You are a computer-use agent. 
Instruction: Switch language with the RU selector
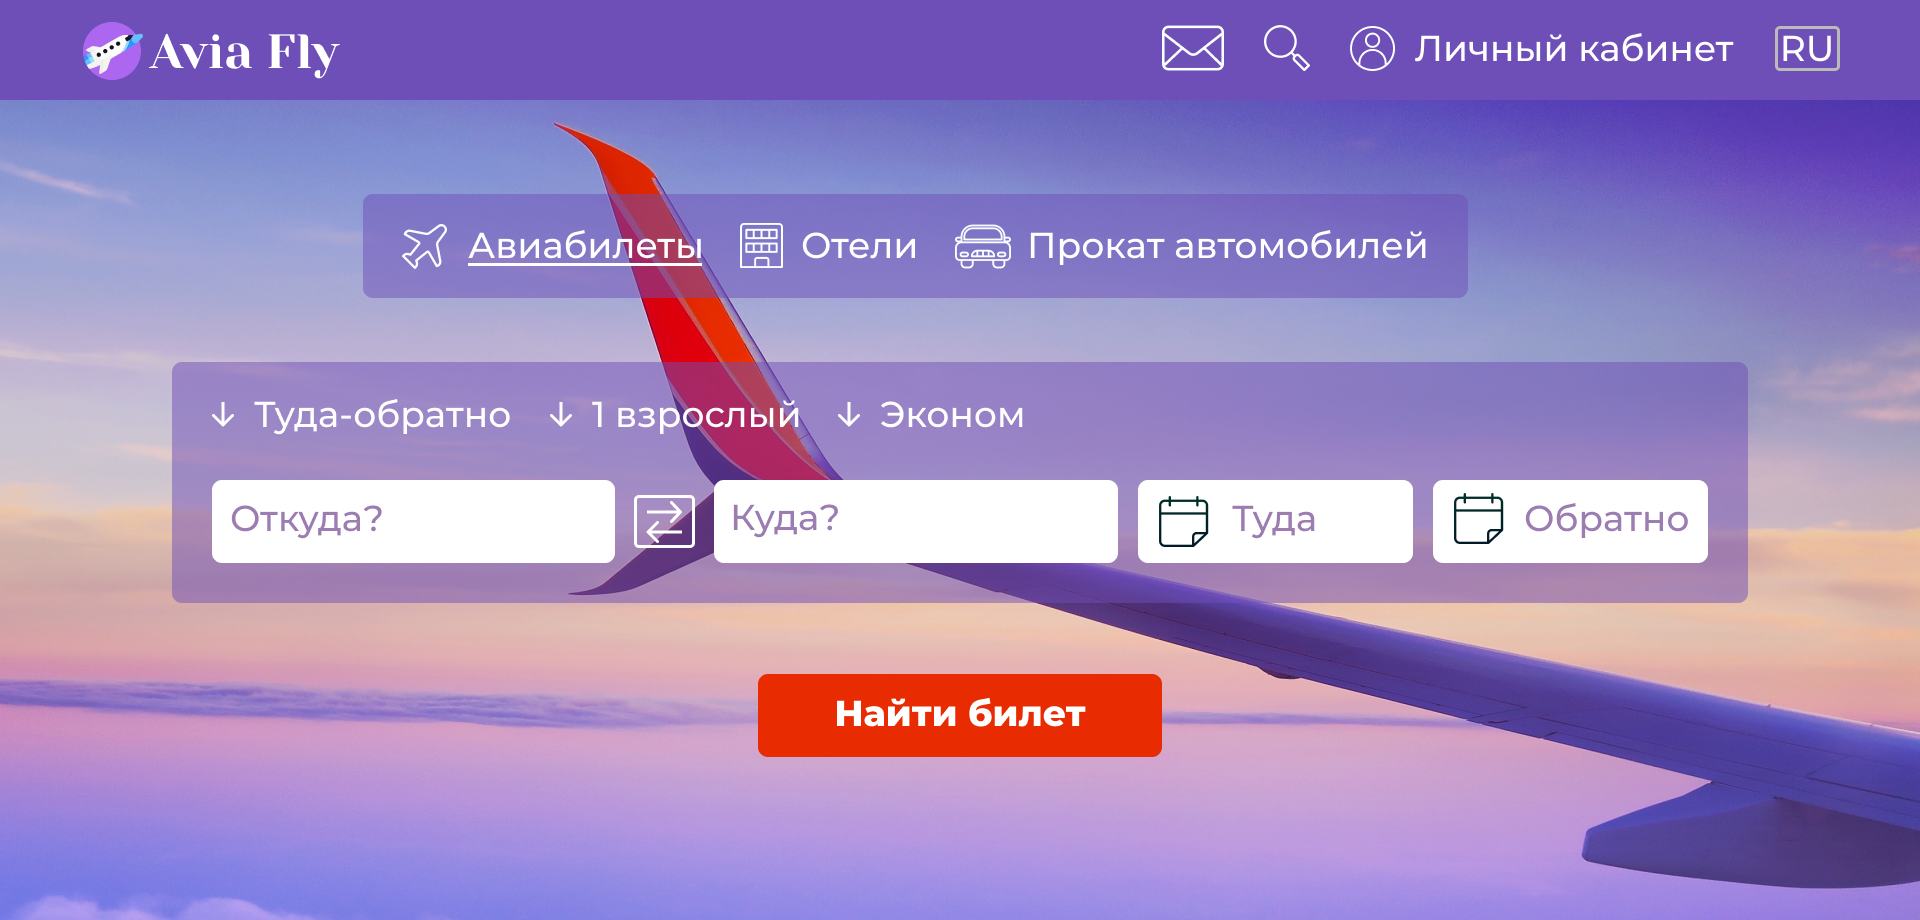[x=1807, y=48]
